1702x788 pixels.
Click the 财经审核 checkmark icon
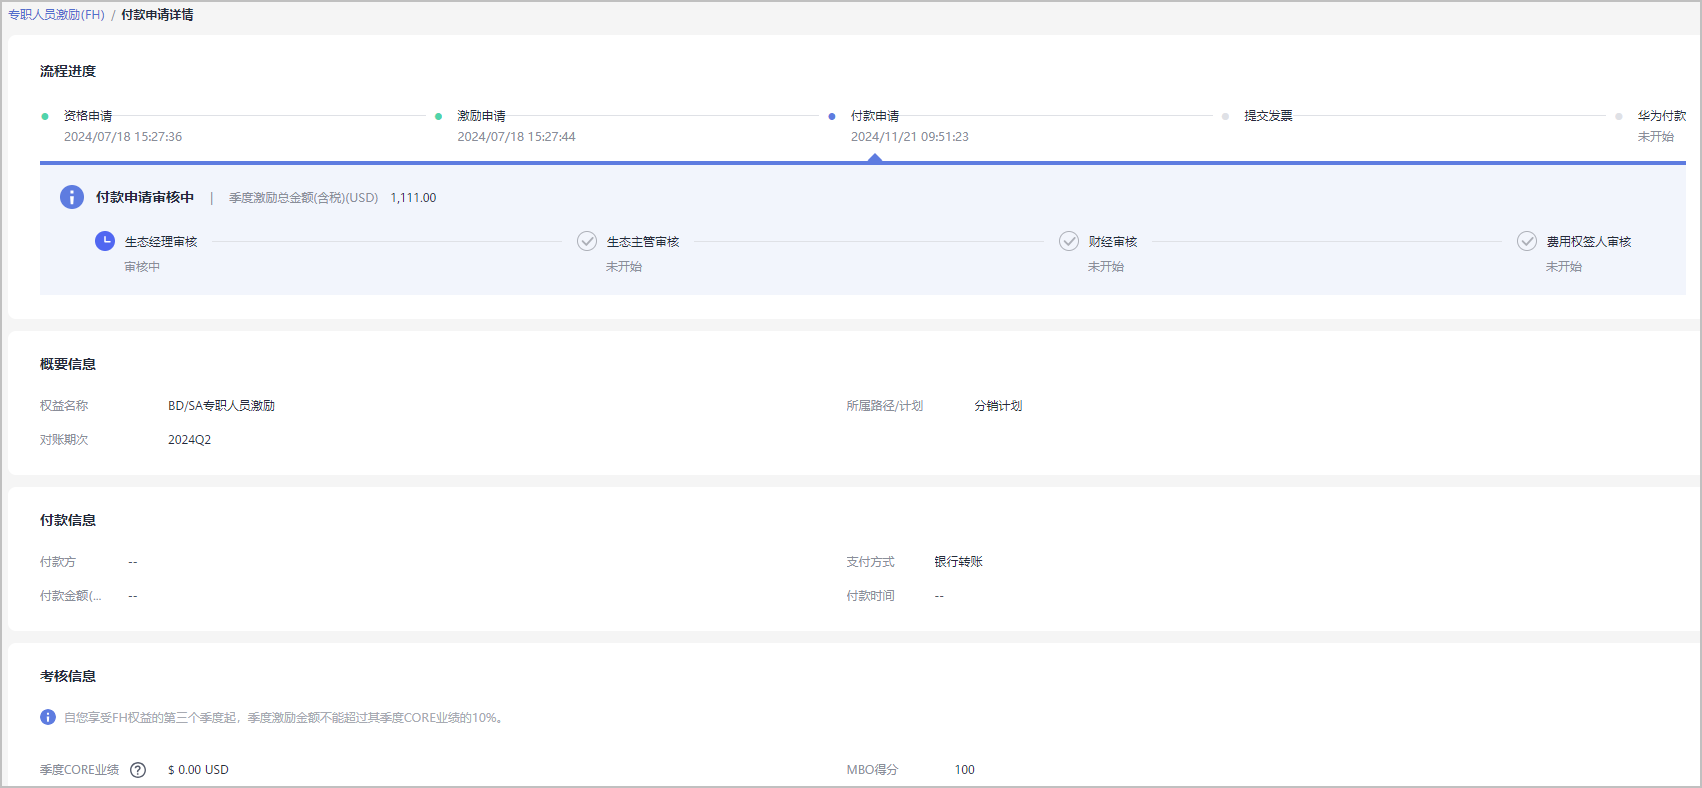click(x=1069, y=241)
